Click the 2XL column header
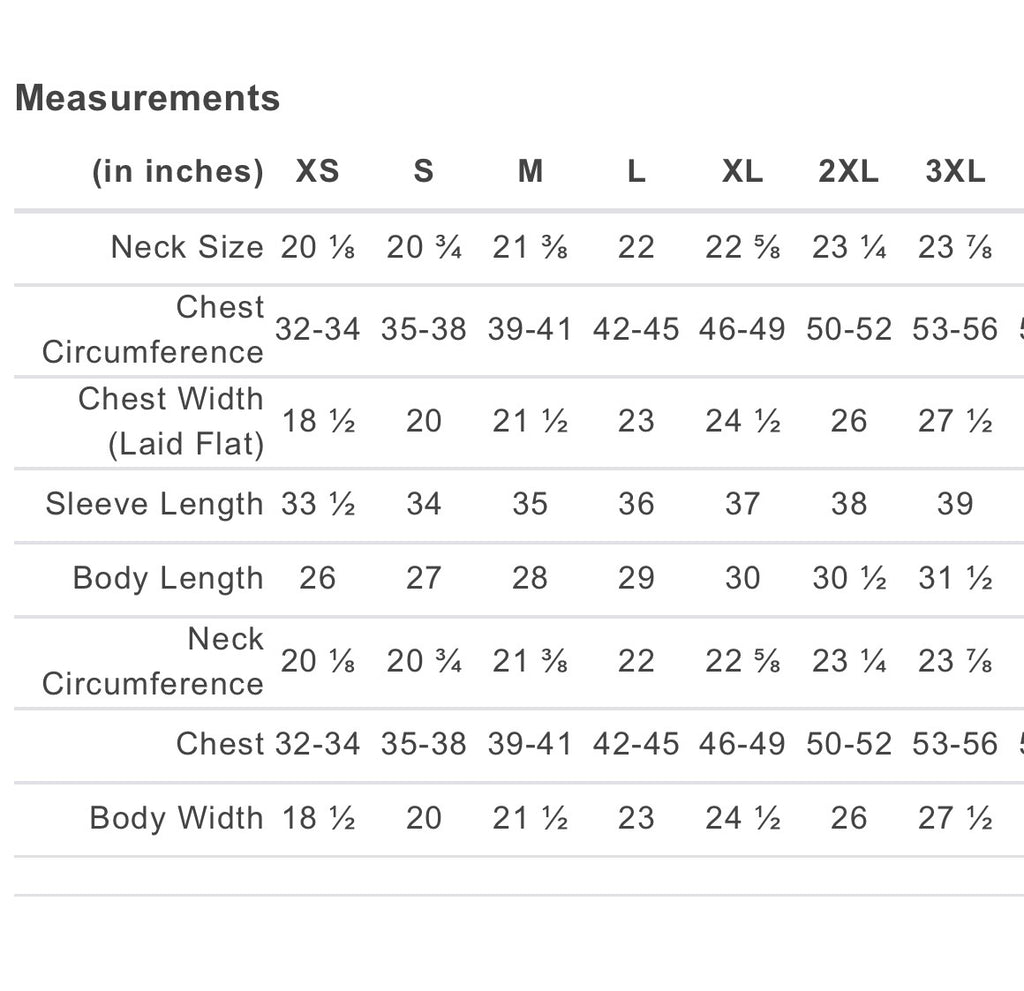1024x991 pixels. tap(848, 171)
